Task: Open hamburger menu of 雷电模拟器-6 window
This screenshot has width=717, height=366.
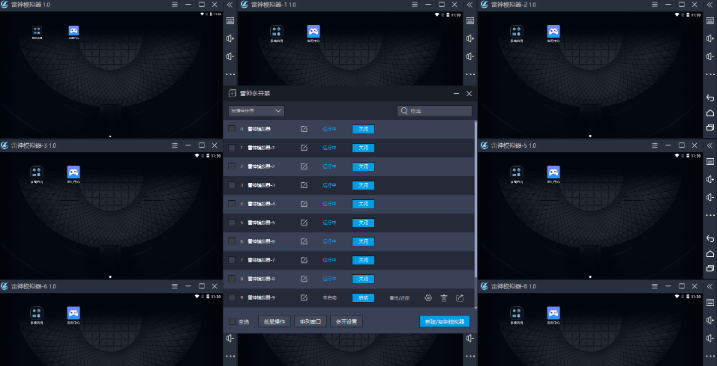Action: 175,286
